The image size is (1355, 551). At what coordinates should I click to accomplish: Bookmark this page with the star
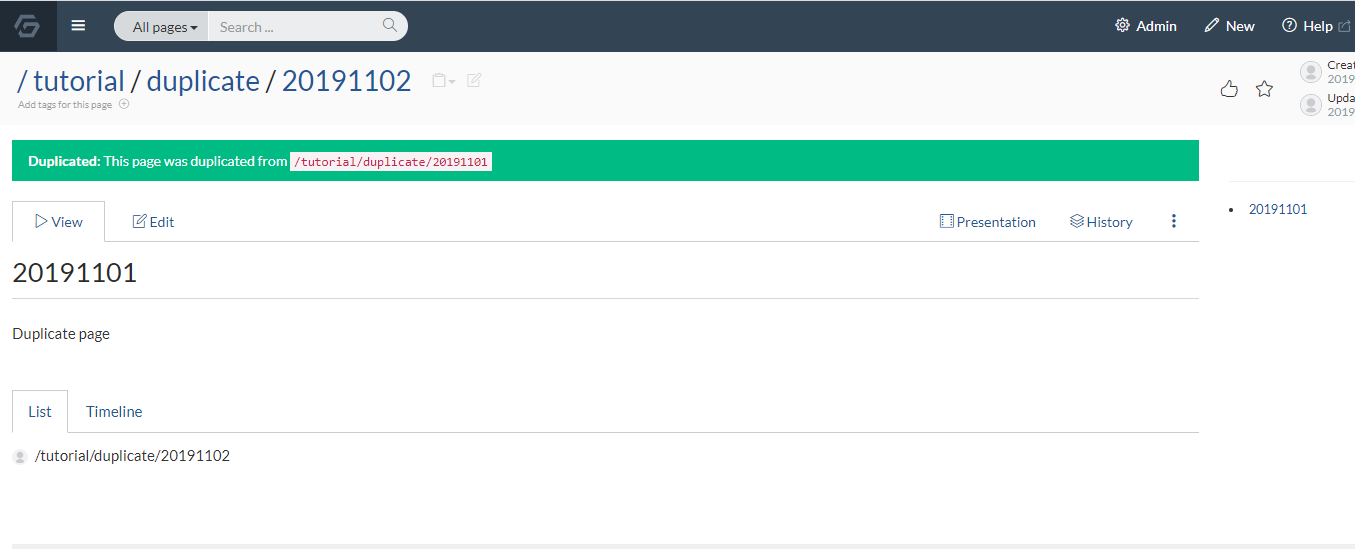(x=1264, y=89)
